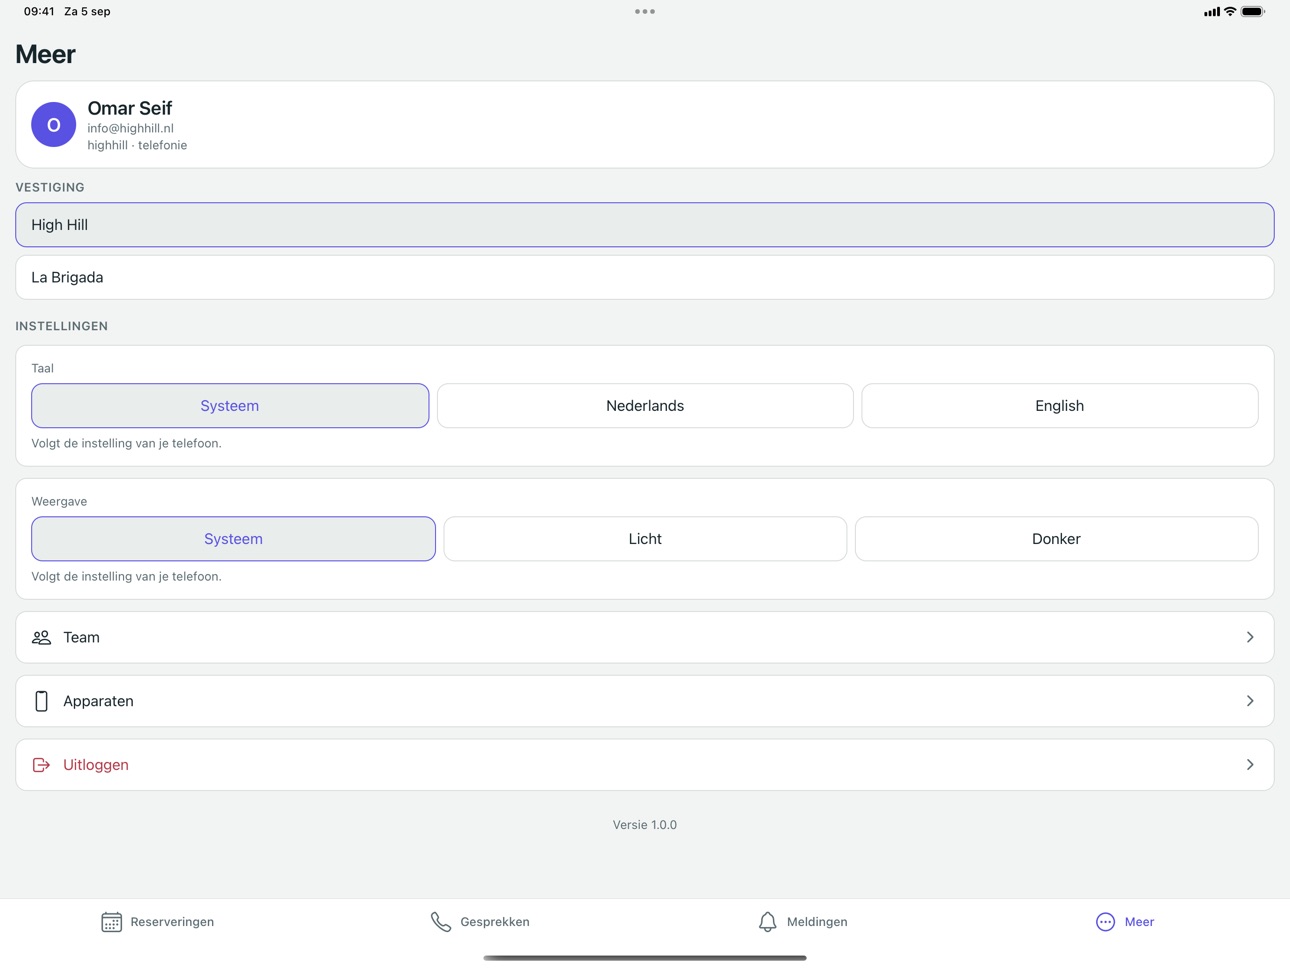The width and height of the screenshot is (1290, 968).
Task: Tap the Uitloggen row chevron
Action: pos(1250,765)
